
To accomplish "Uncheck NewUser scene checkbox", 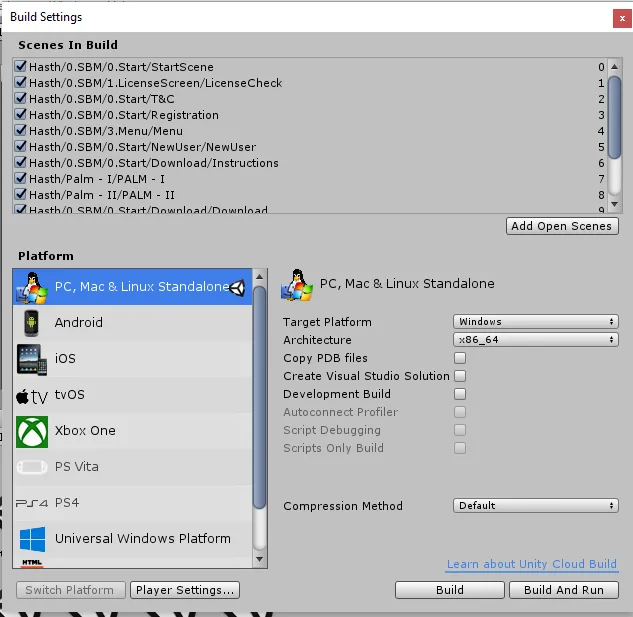I will pyautogui.click(x=21, y=146).
